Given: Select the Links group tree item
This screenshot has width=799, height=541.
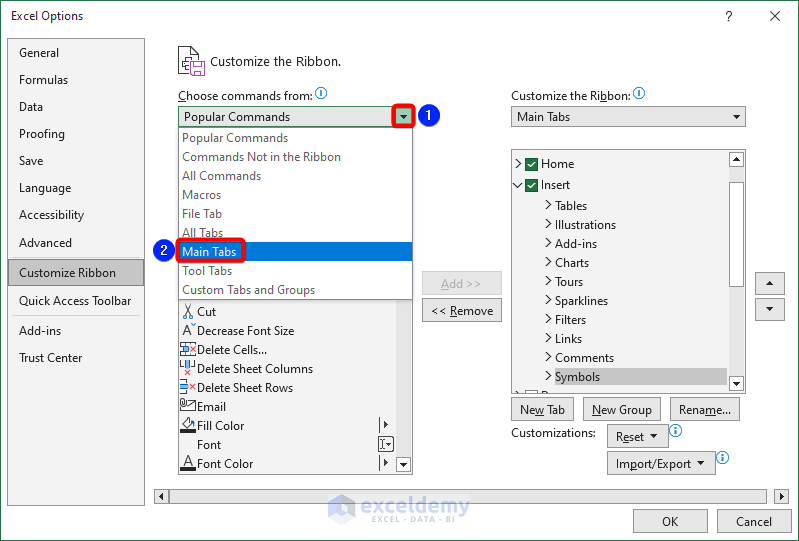Looking at the screenshot, I should 568,338.
